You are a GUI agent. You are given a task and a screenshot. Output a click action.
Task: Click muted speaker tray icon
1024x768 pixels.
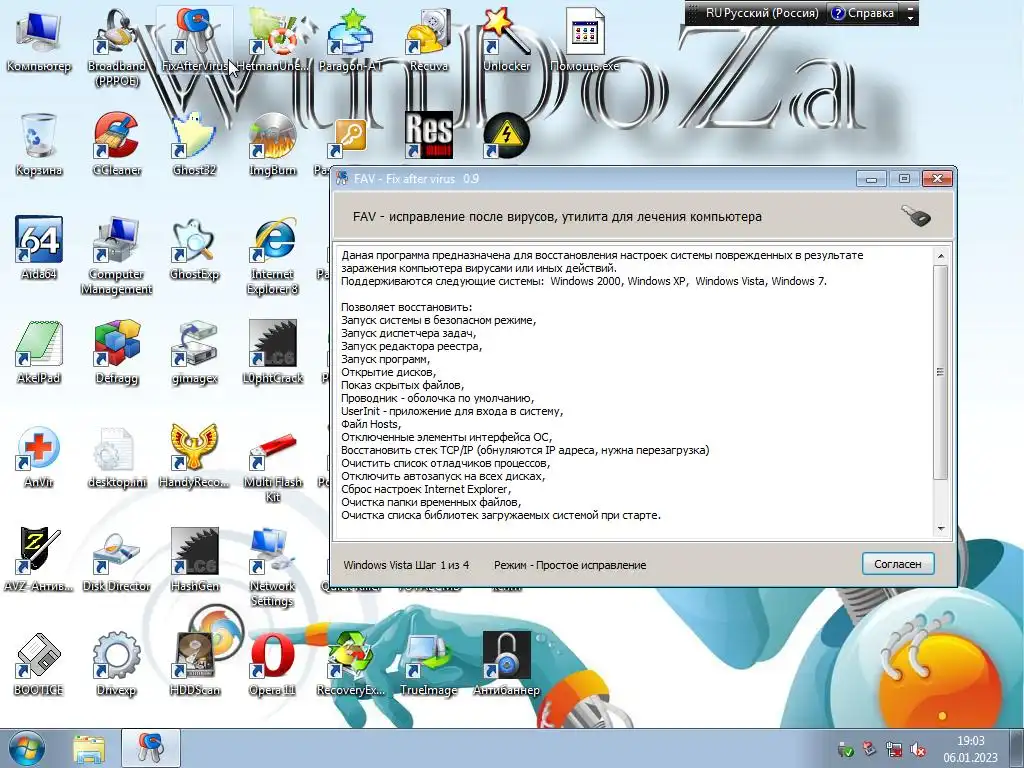click(918, 750)
